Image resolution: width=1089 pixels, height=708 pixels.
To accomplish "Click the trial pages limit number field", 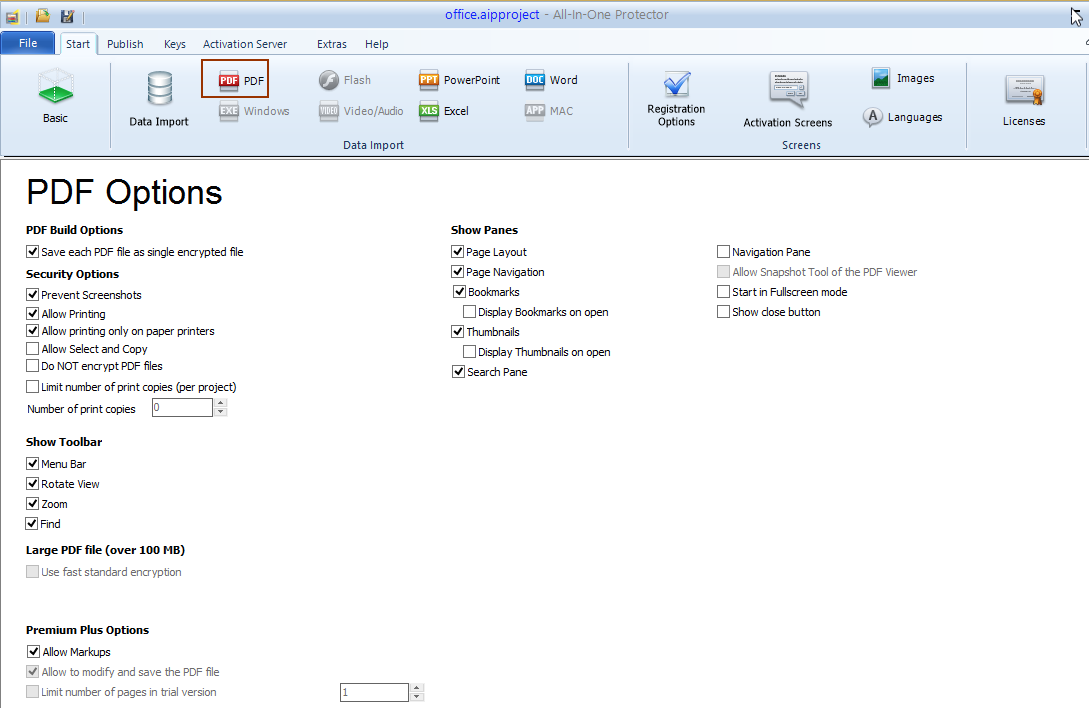I will click(x=374, y=693).
